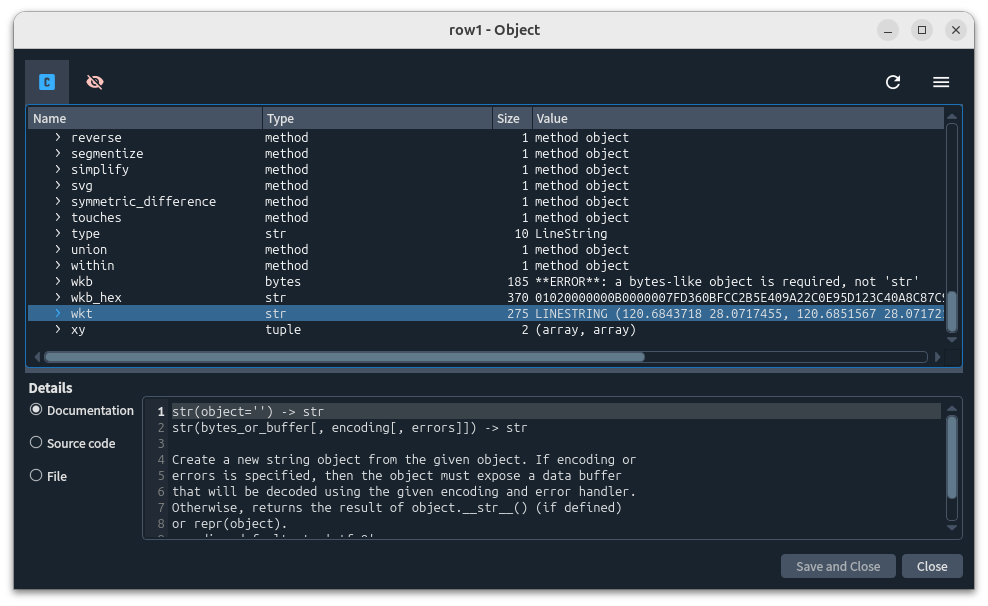This screenshot has height=606, width=988.
Task: Expand the wkt attribute row
Action: point(58,313)
